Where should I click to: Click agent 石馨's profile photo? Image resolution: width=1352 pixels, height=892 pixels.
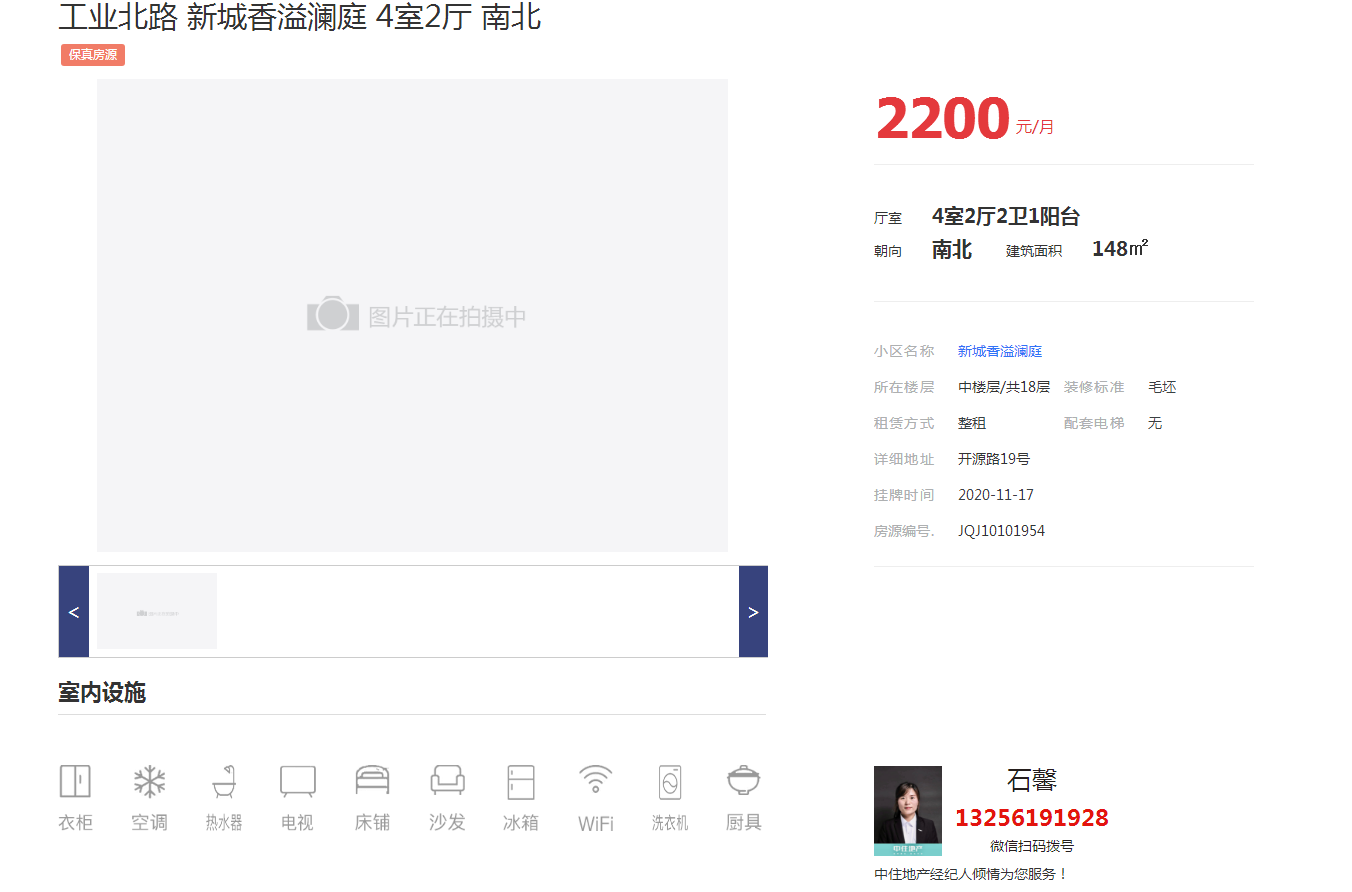click(x=907, y=810)
